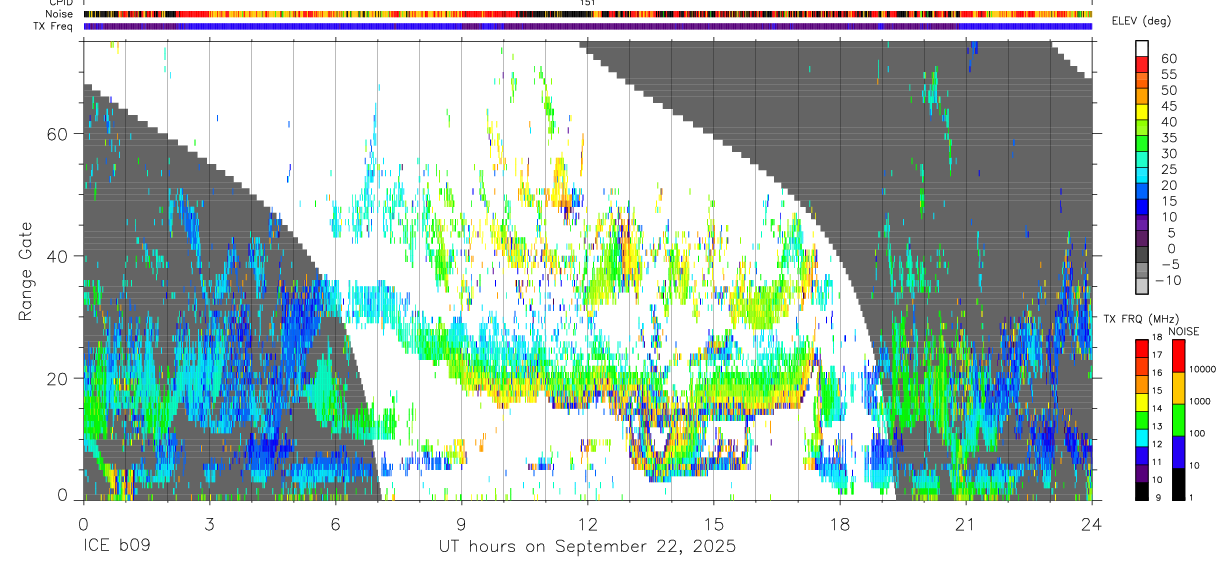Click the cyan segment of TX FRQ colorbar
This screenshot has height=567, width=1228.
1142,438
